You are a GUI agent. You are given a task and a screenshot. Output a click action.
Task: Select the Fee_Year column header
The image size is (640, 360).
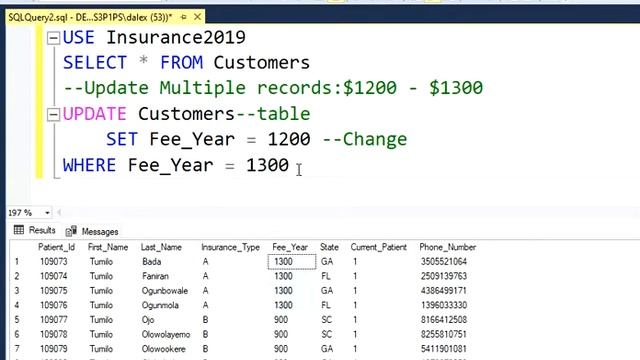coord(290,247)
